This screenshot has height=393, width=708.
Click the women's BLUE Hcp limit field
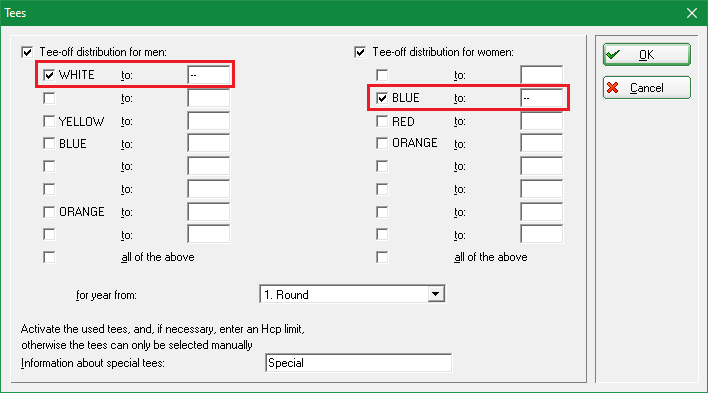point(541,98)
